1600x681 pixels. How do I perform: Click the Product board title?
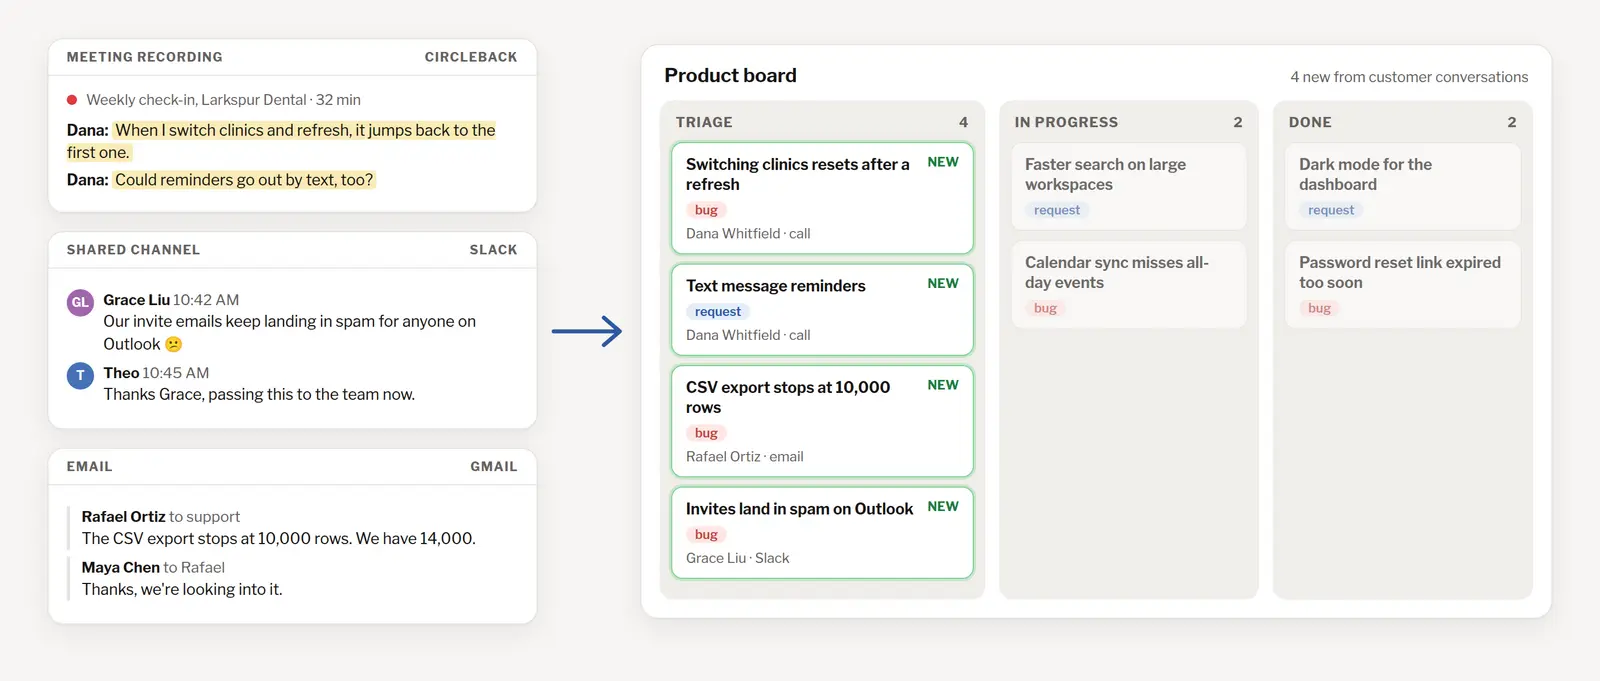730,76
